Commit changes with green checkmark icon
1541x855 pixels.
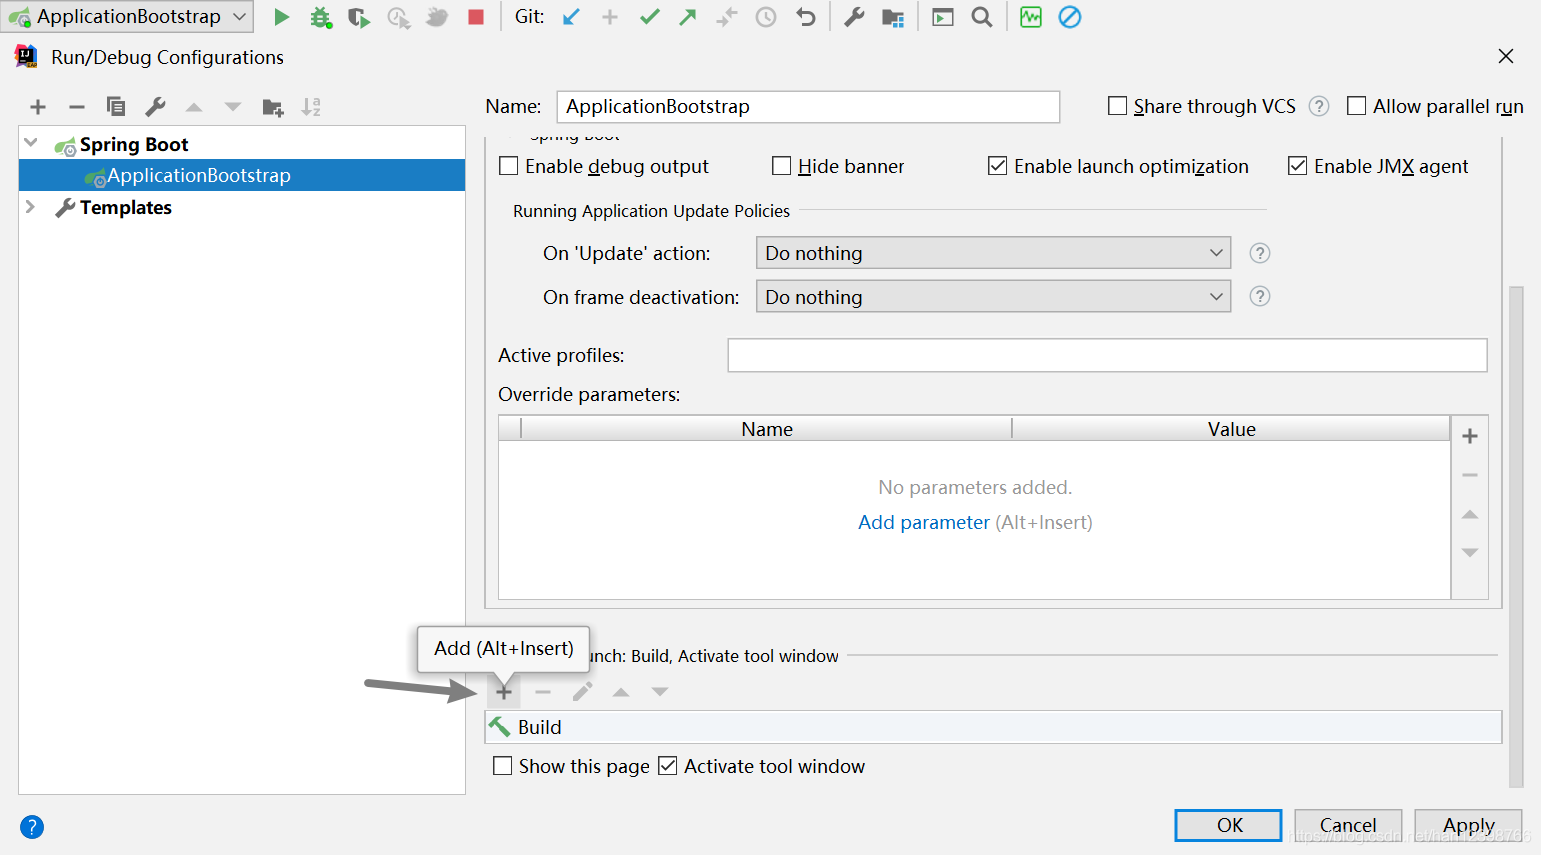point(650,17)
